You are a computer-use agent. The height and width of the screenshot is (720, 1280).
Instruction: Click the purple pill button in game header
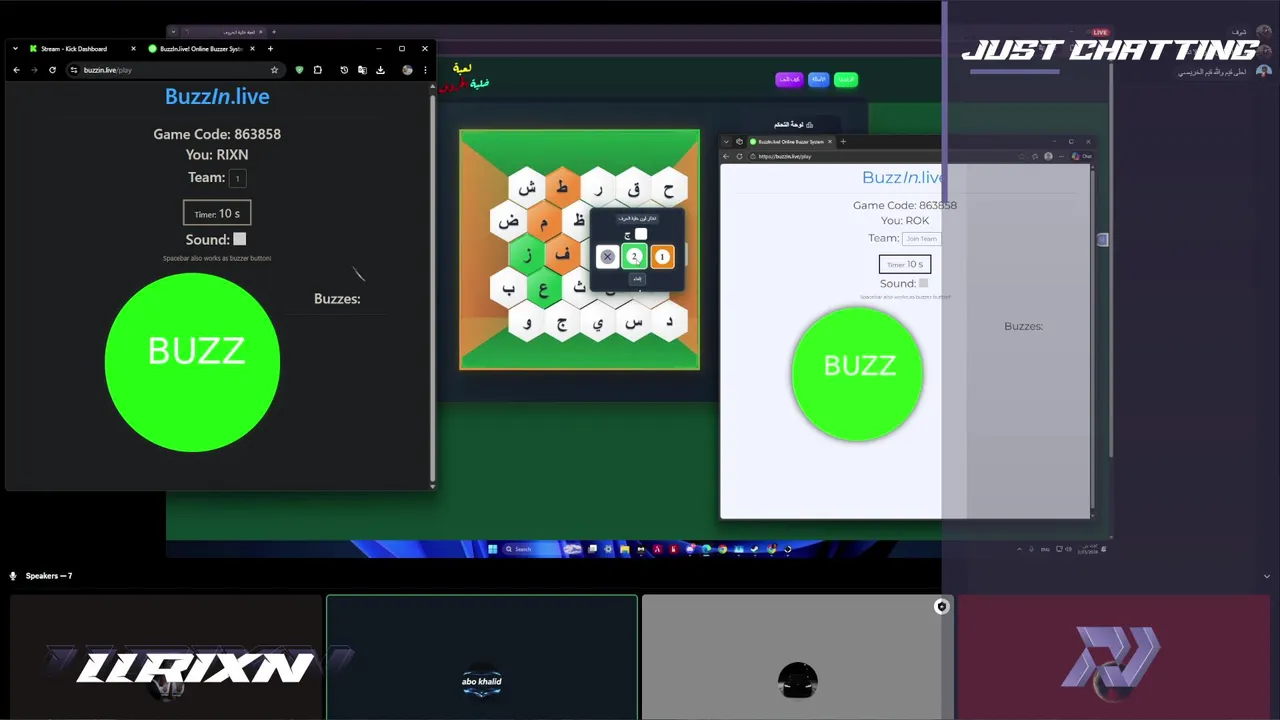(x=789, y=79)
